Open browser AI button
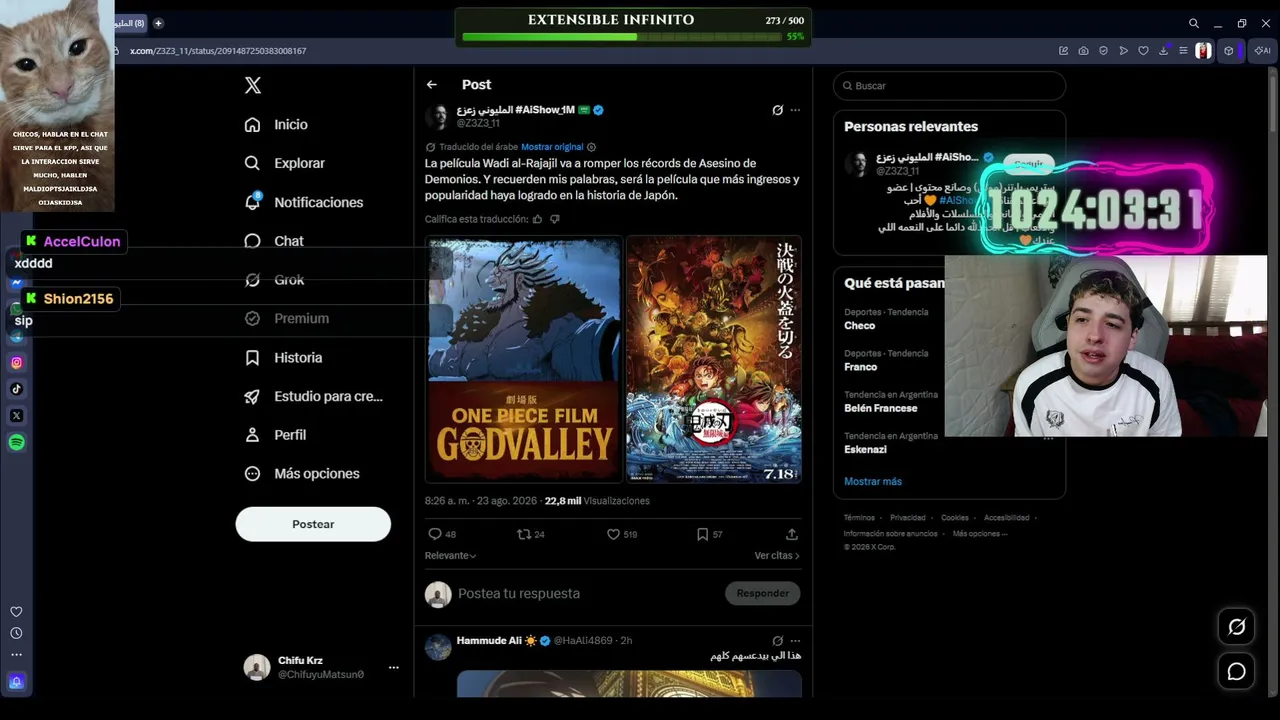Viewport: 1280px width, 720px height. (x=1262, y=51)
